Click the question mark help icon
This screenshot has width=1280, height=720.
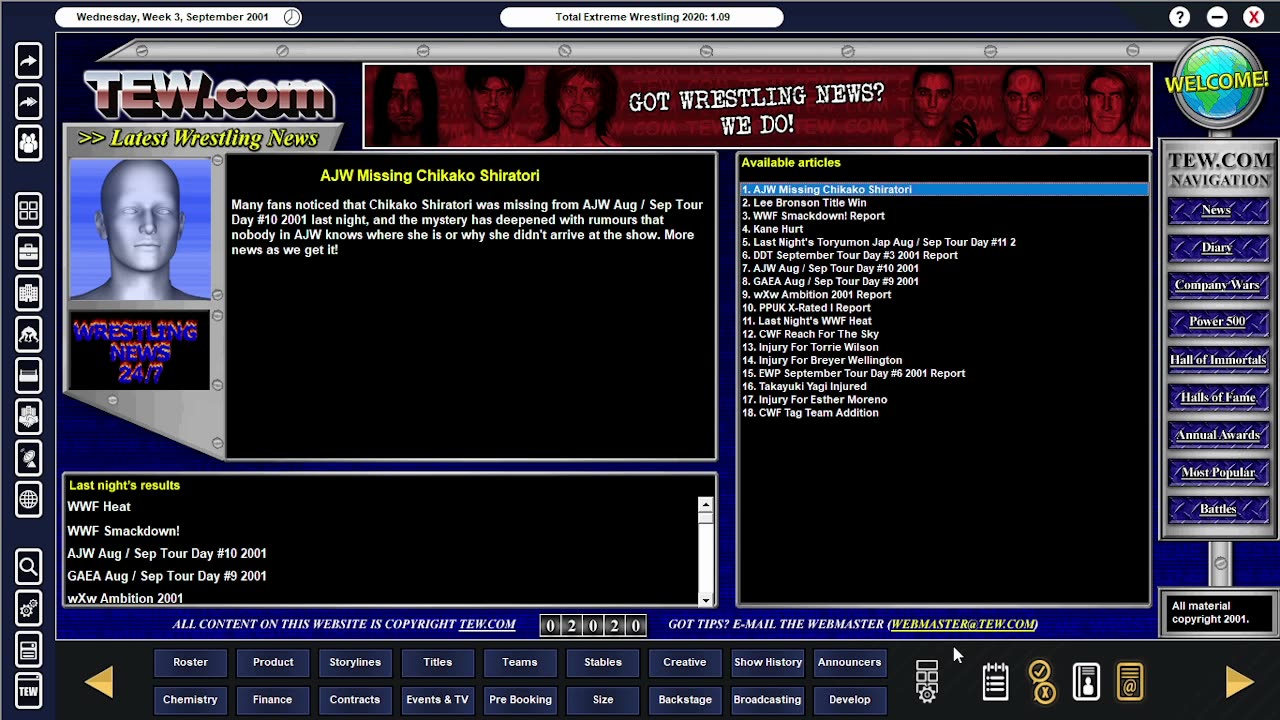(x=1180, y=17)
